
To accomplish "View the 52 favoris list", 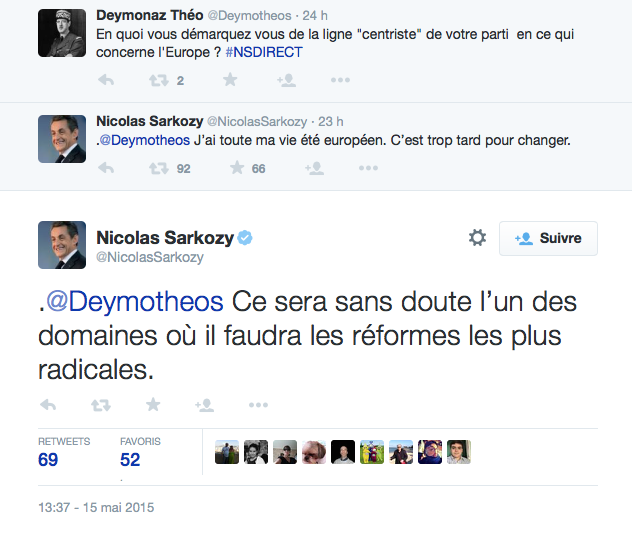I will click(130, 460).
